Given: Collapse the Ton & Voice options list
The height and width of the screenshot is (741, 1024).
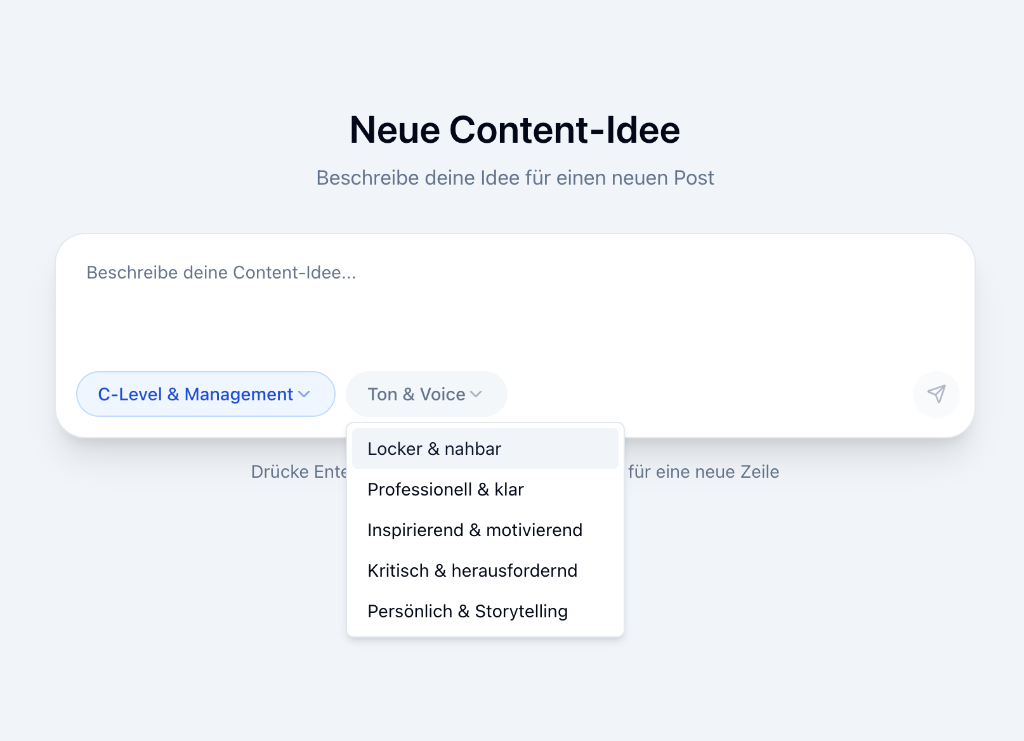Looking at the screenshot, I should (x=426, y=394).
